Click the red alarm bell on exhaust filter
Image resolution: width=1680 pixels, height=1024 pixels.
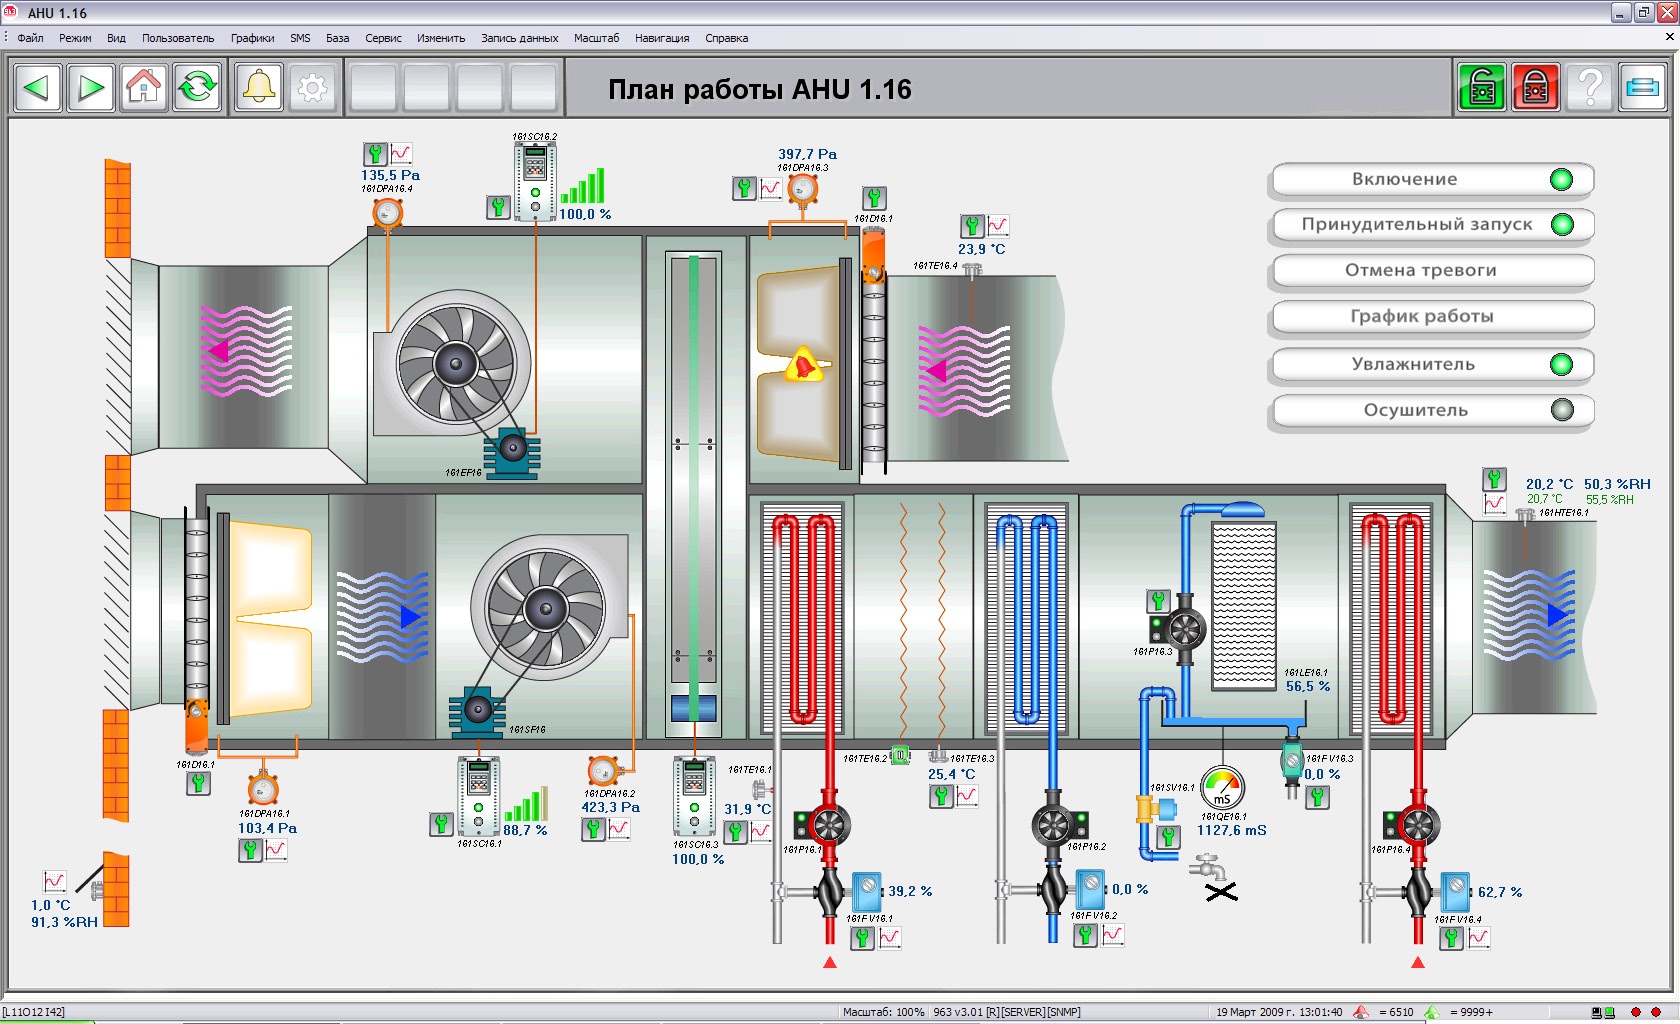pyautogui.click(x=803, y=366)
